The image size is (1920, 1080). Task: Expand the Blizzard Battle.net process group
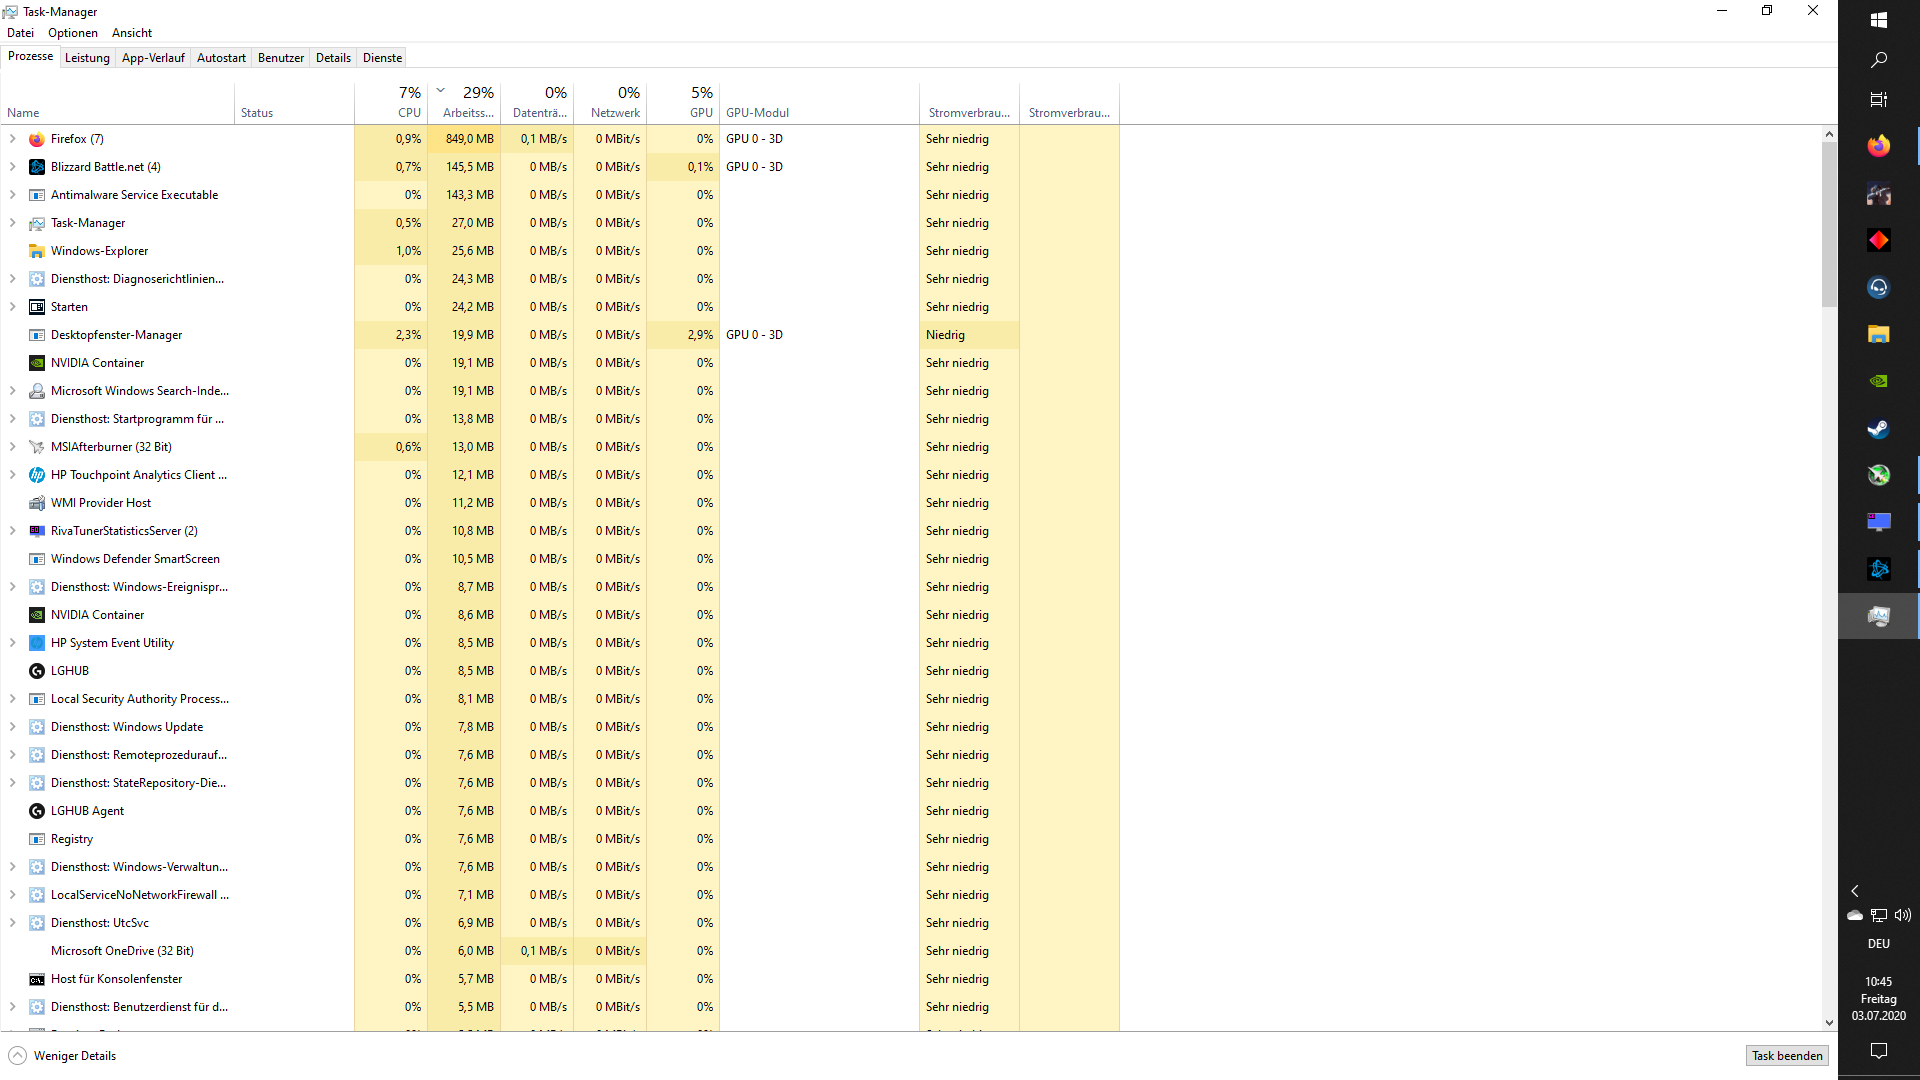(x=12, y=168)
